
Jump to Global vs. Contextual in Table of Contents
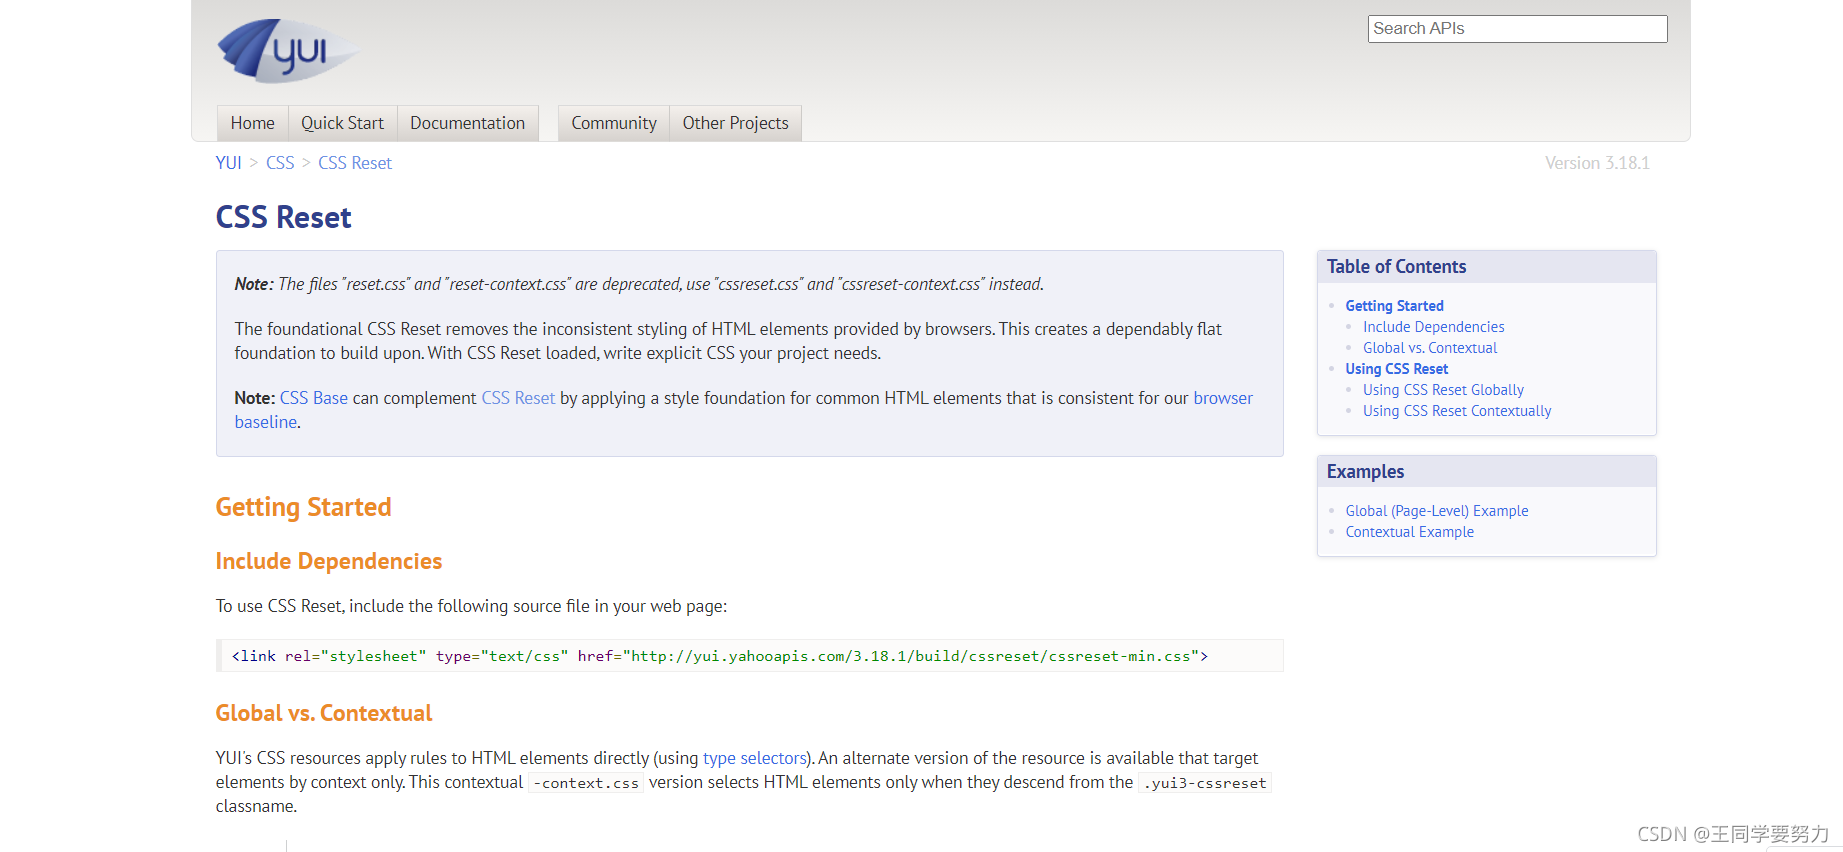point(1430,348)
